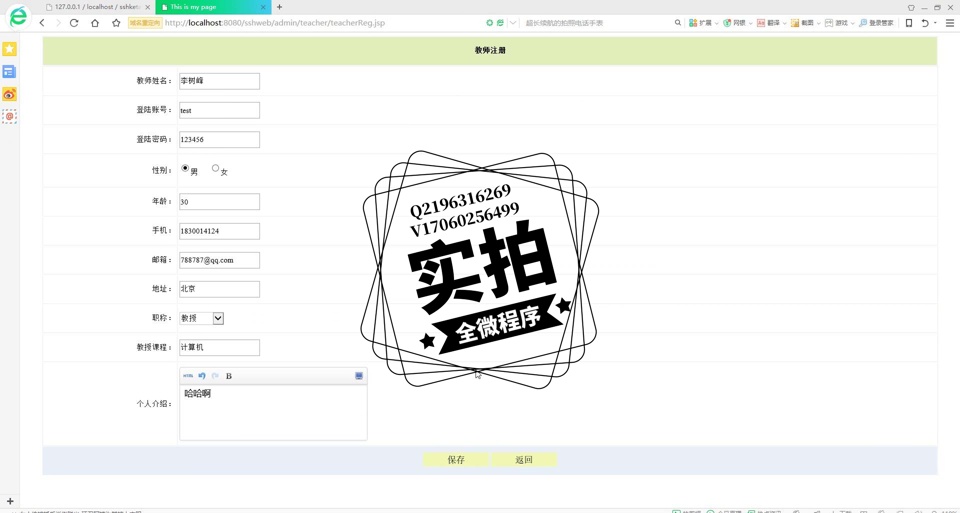This screenshot has height=513, width=960.
Task: Click the browser skin icon in title bar
Action: point(911,7)
